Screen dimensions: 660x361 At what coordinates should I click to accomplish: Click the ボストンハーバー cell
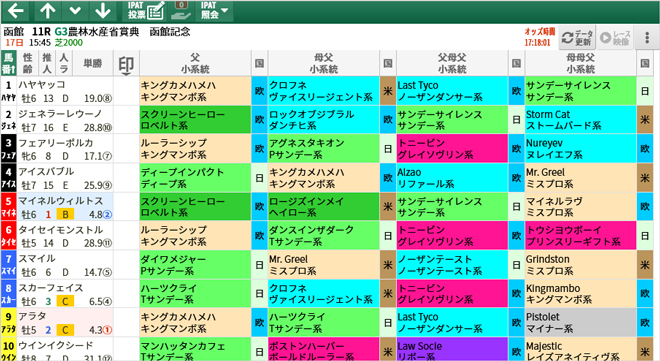click(x=324, y=350)
